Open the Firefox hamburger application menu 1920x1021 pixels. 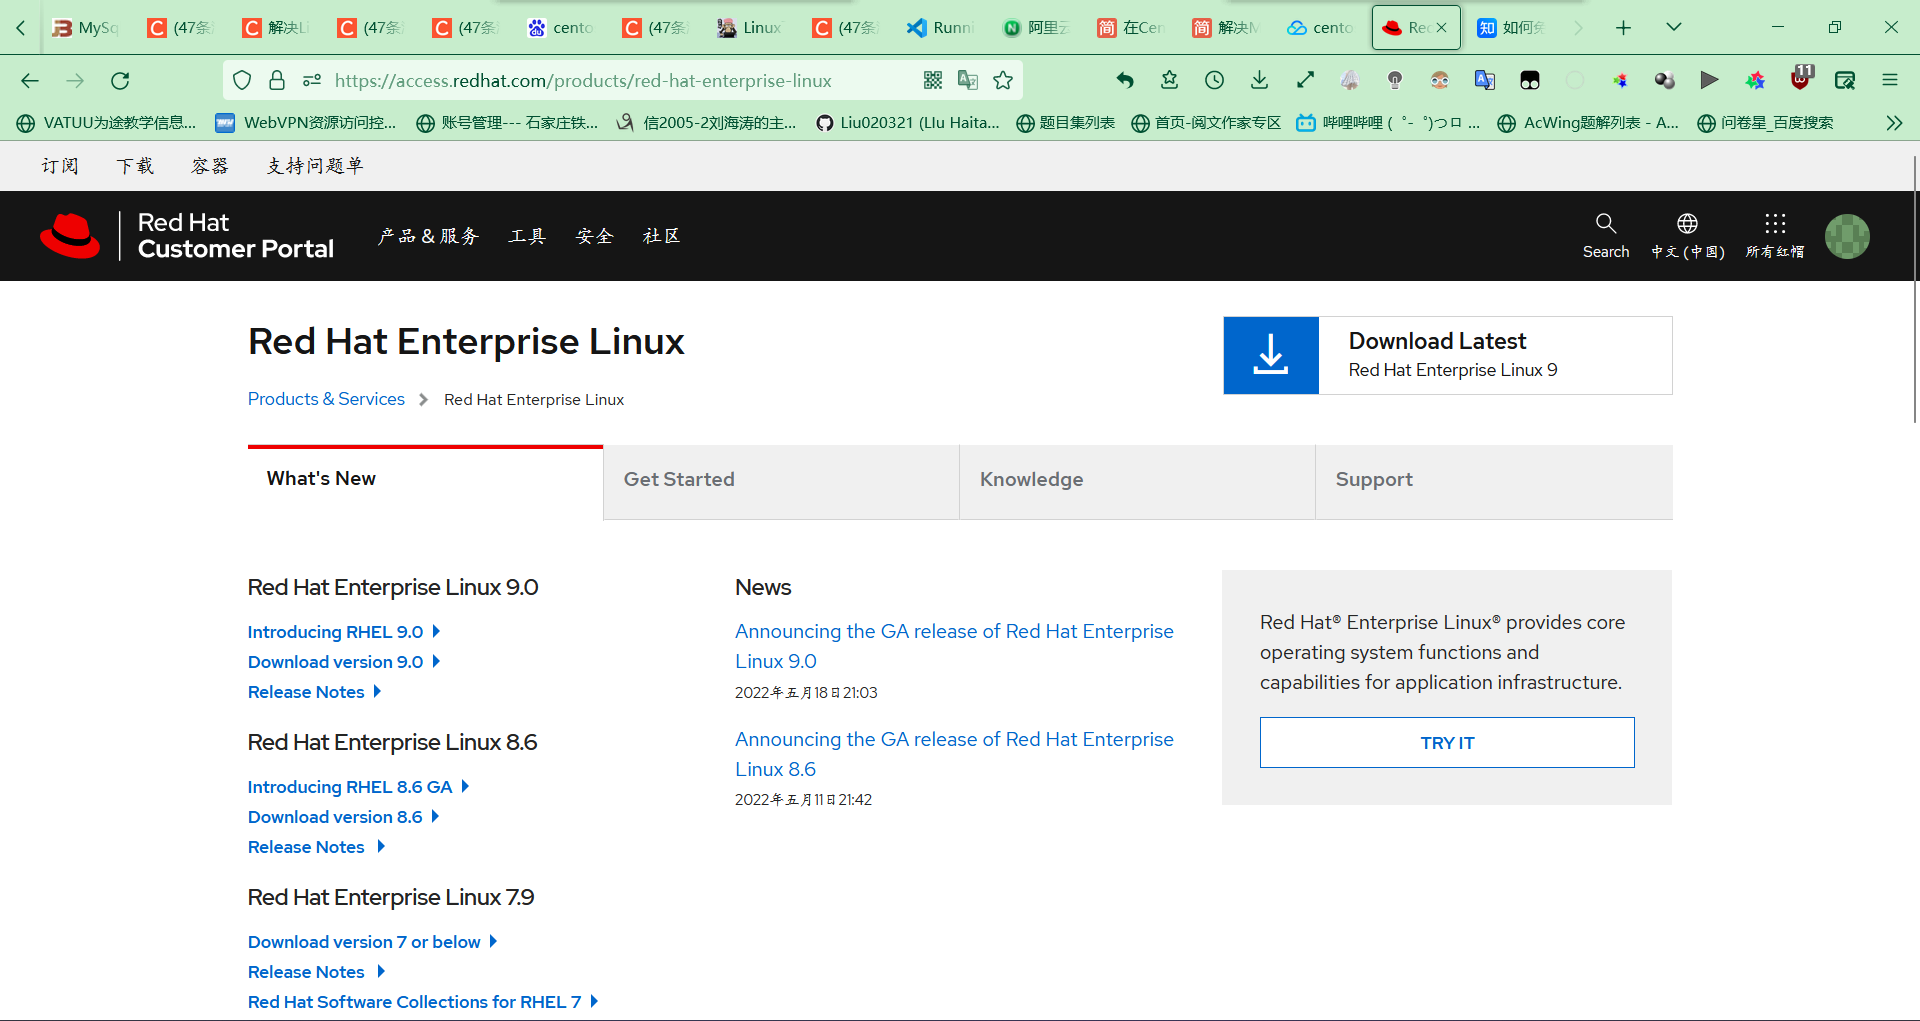point(1890,81)
